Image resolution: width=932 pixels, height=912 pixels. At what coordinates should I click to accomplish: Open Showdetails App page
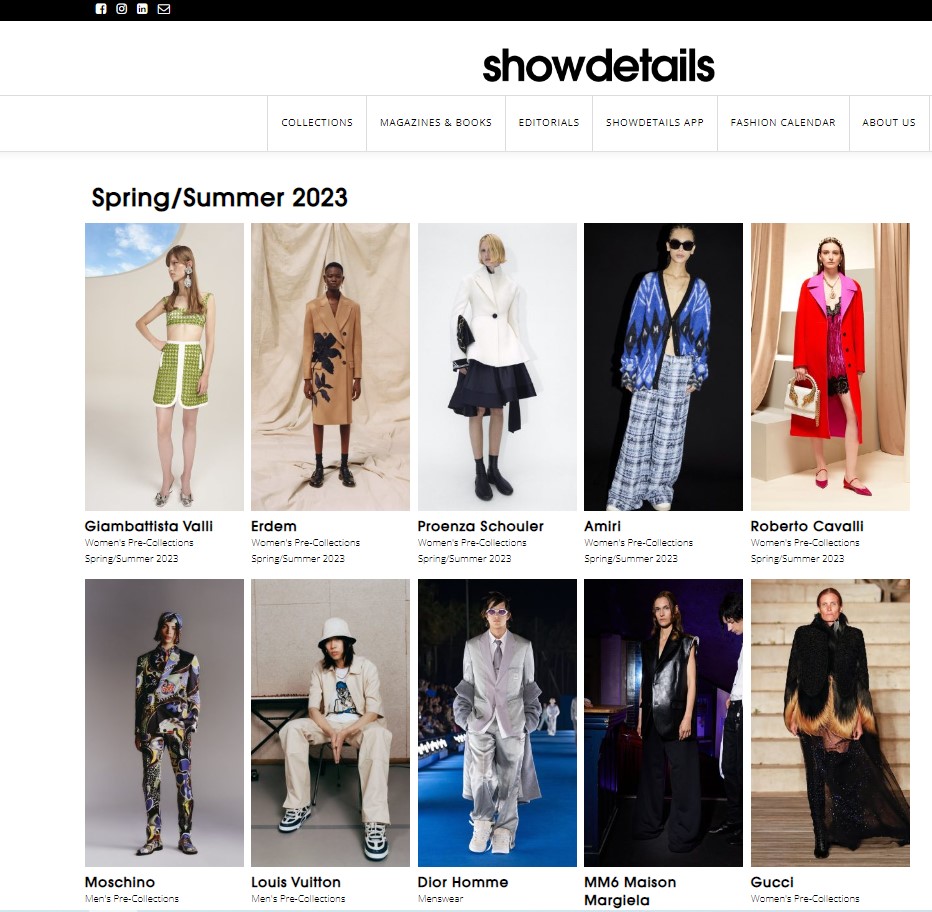pos(654,122)
